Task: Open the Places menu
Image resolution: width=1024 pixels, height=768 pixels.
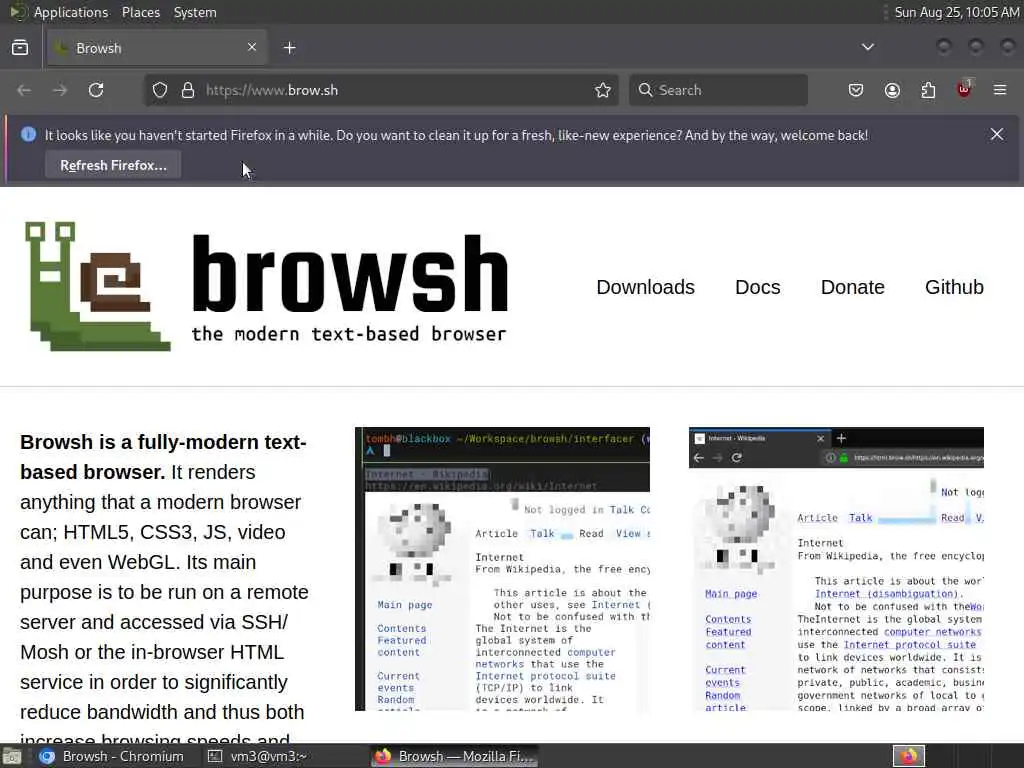Action: coord(140,12)
